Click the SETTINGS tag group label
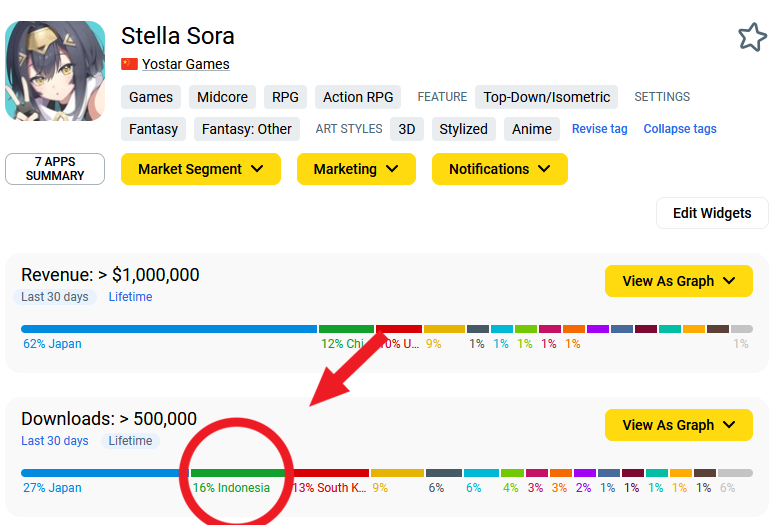 coord(662,97)
